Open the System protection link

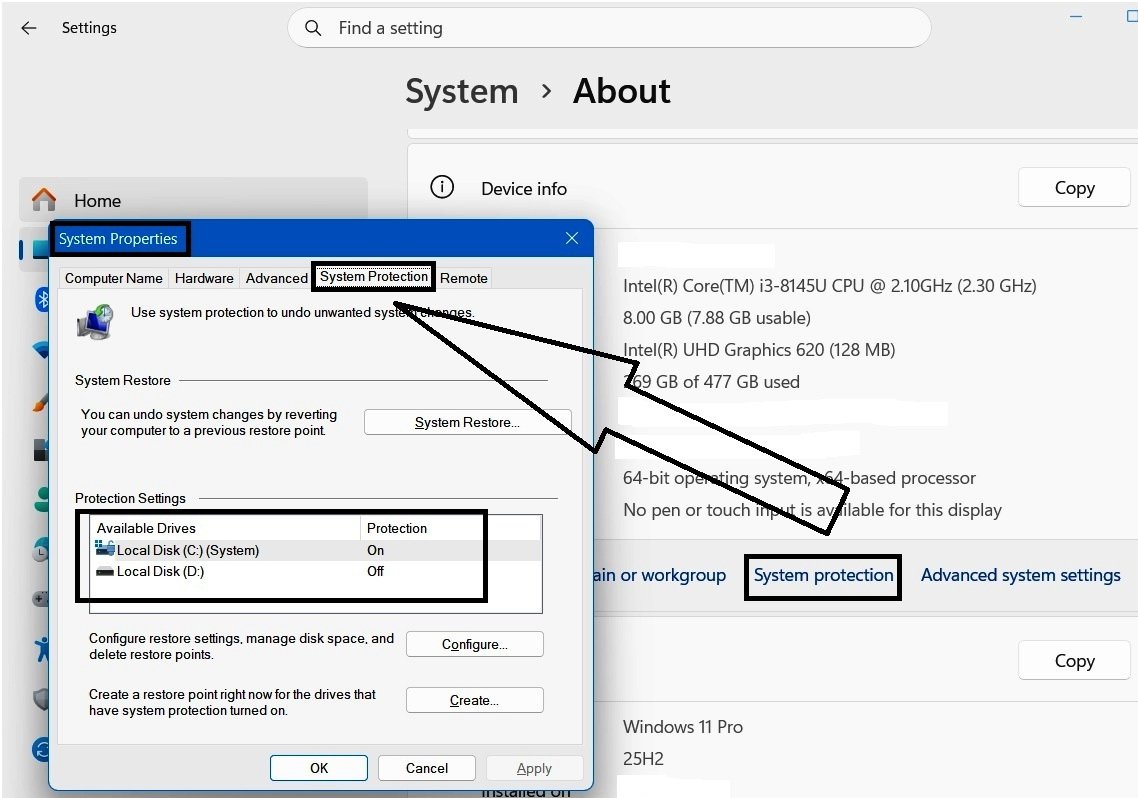click(x=823, y=575)
